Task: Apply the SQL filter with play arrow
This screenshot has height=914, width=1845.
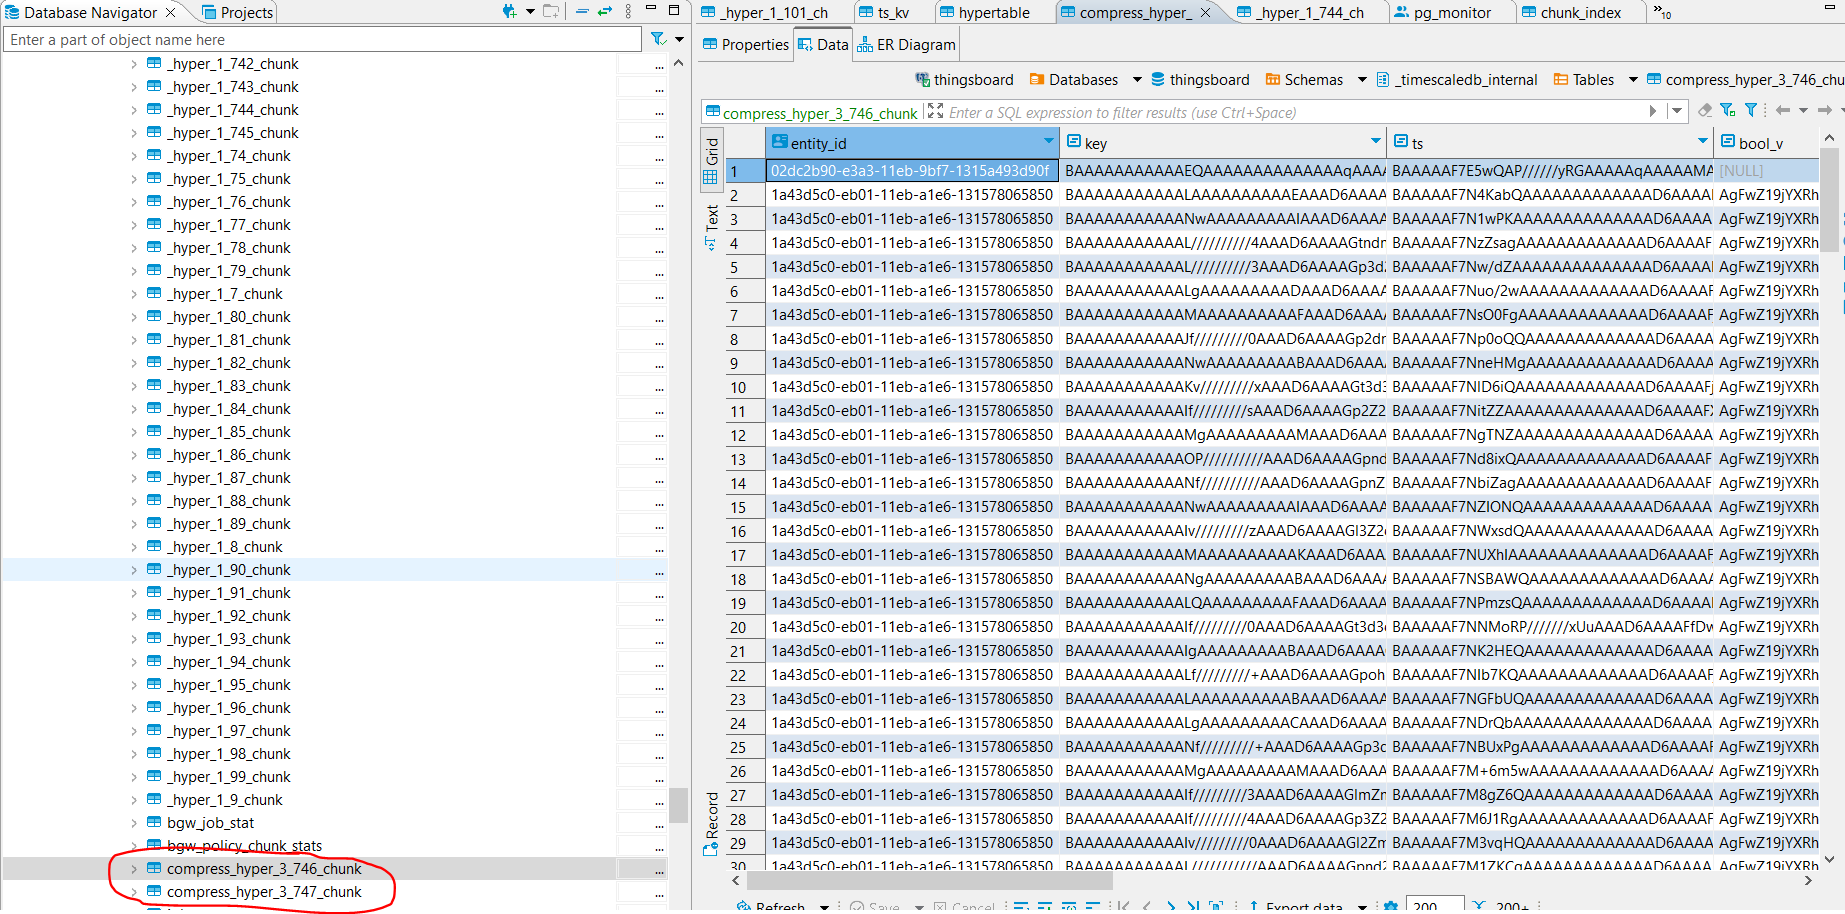Action: pos(1652,112)
